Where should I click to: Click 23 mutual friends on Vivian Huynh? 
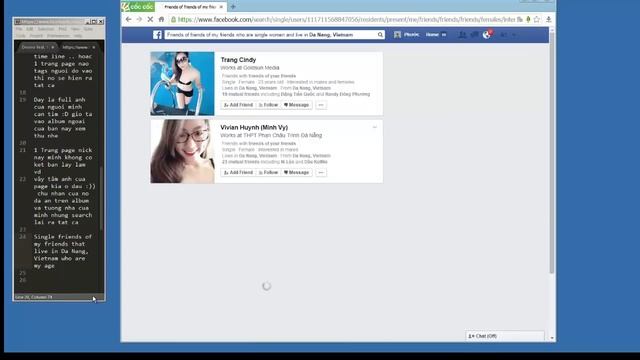pos(241,162)
